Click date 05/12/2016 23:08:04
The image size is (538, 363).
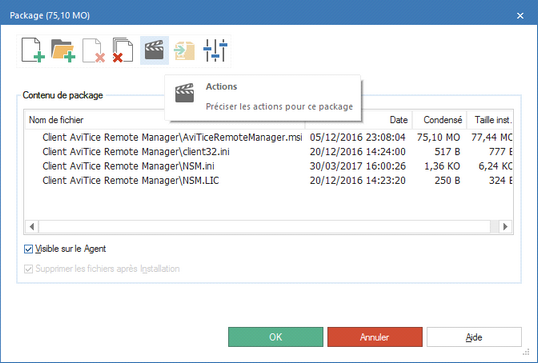point(358,137)
